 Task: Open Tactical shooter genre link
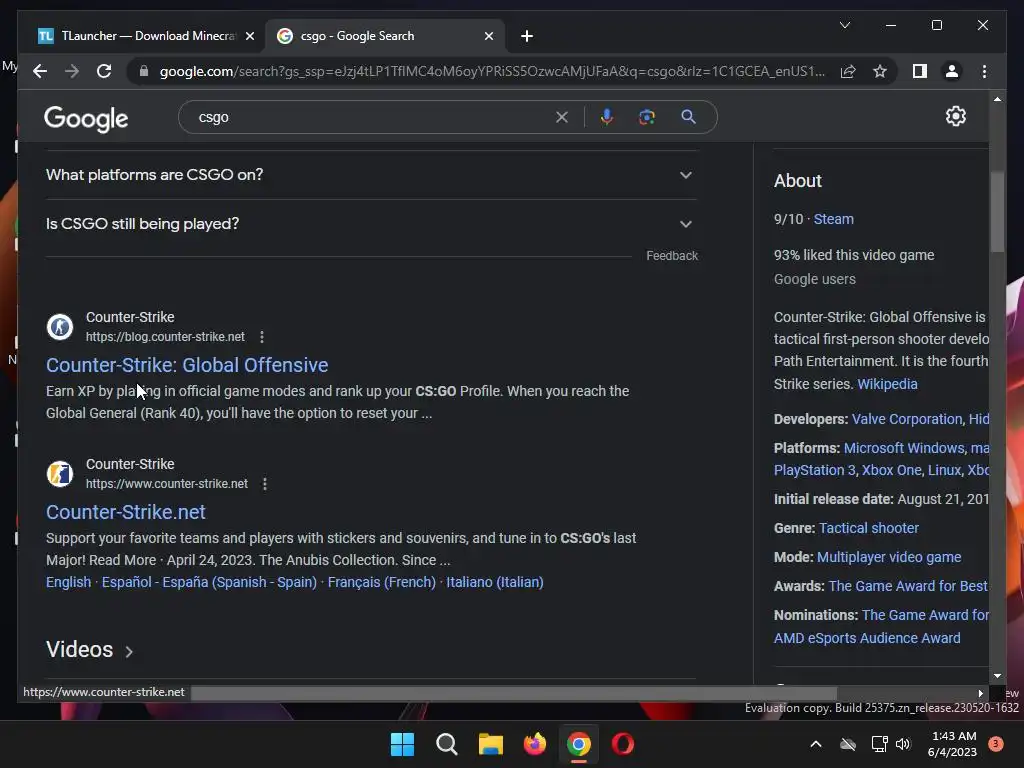pyautogui.click(x=869, y=528)
